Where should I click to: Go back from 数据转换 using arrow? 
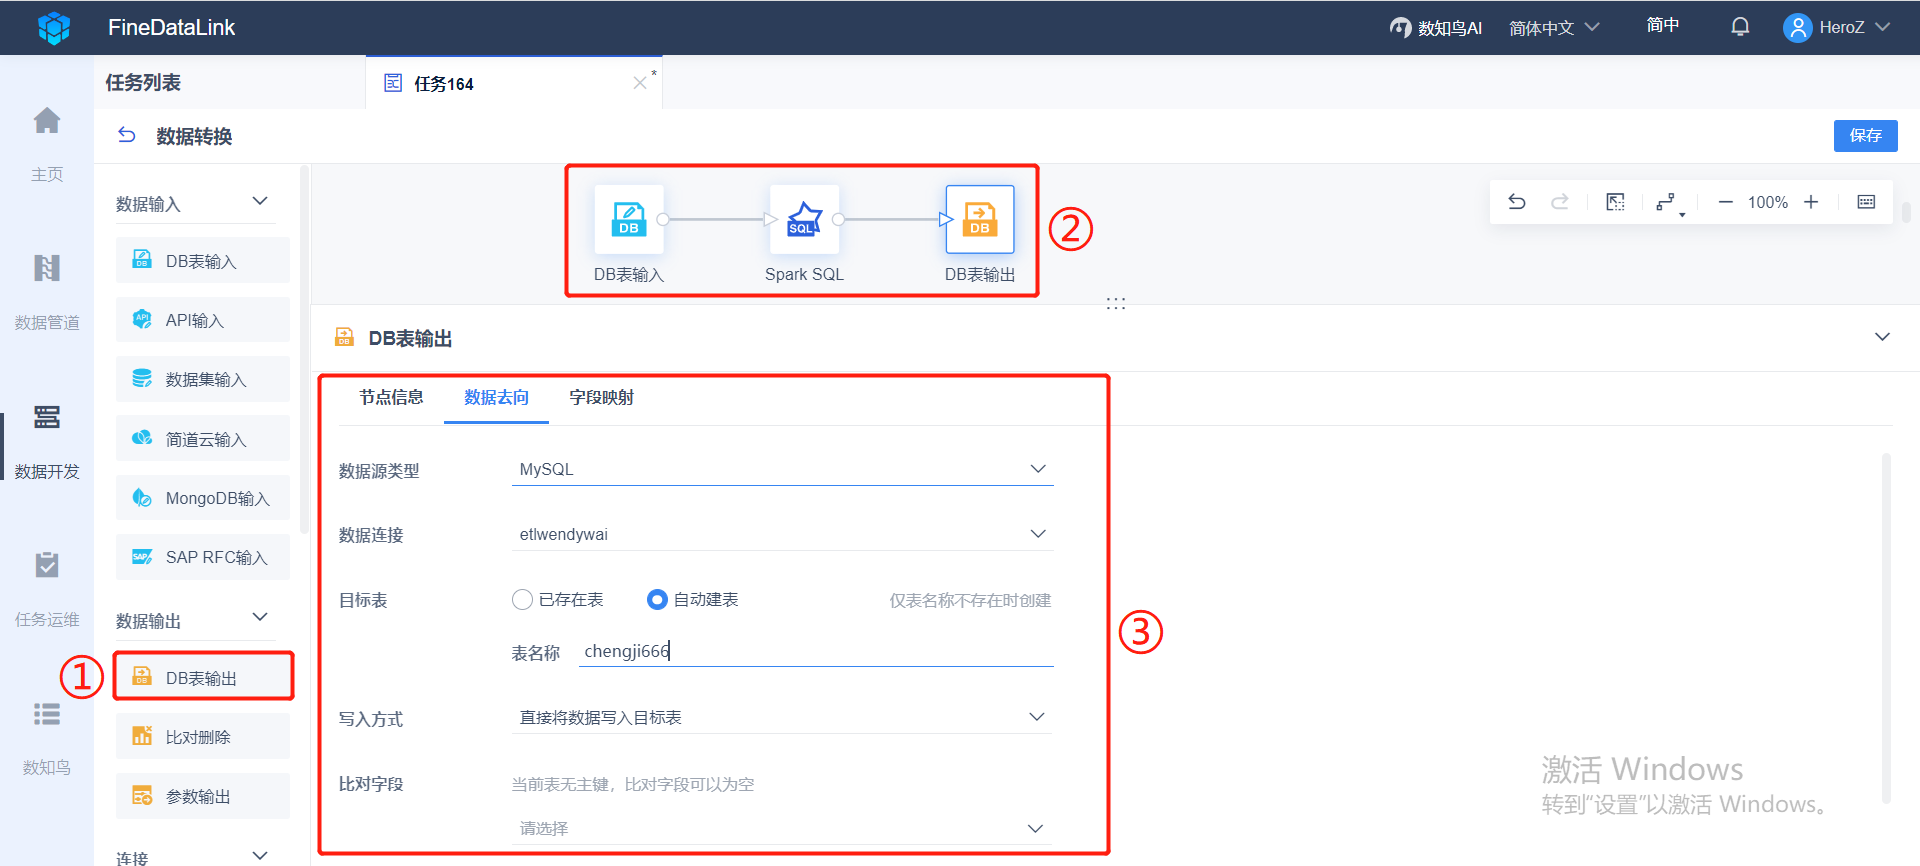127,135
